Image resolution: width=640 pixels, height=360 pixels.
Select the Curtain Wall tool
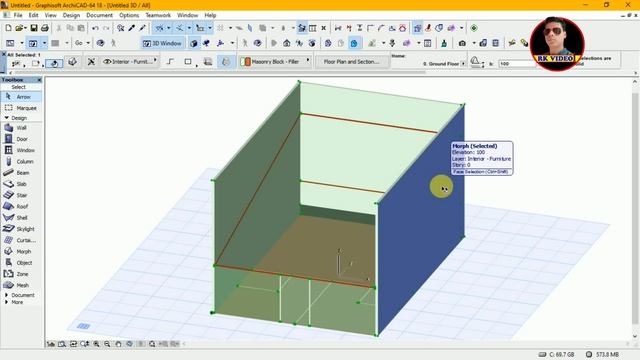pyautogui.click(x=21, y=240)
